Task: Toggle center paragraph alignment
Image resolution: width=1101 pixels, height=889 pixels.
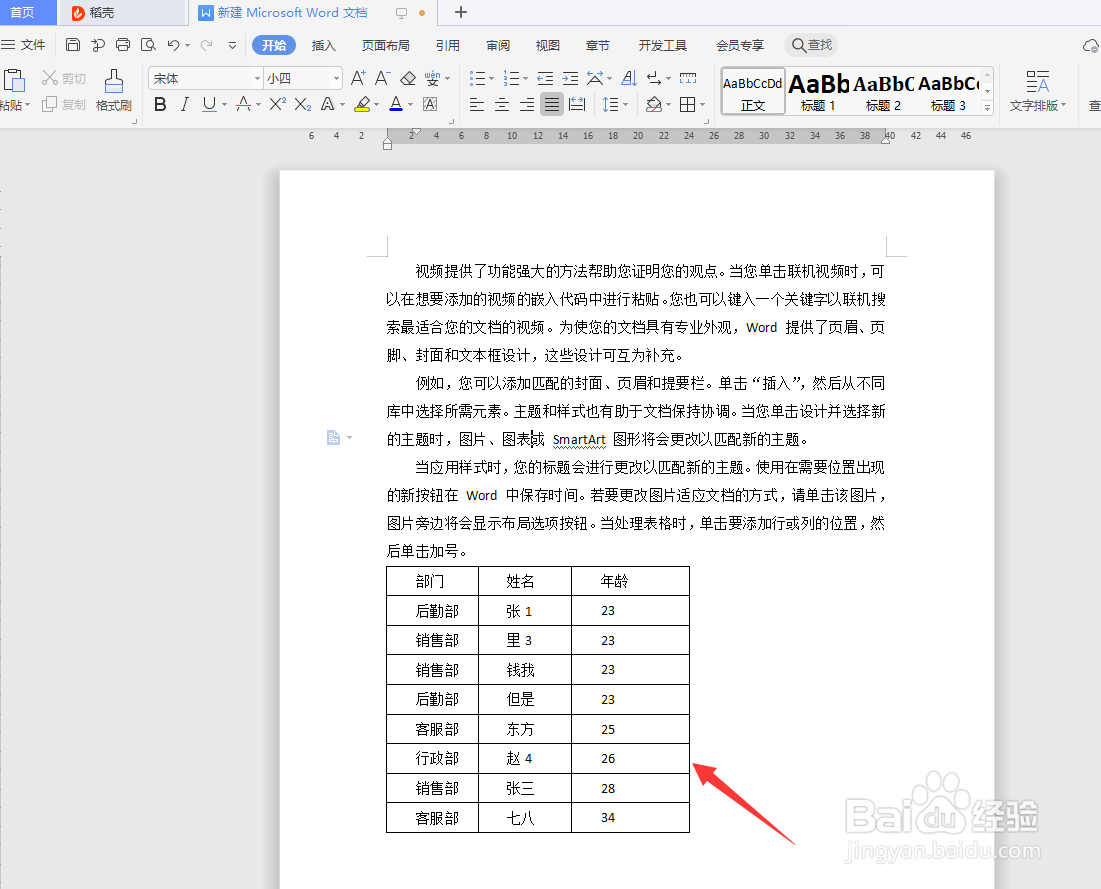Action: (502, 104)
